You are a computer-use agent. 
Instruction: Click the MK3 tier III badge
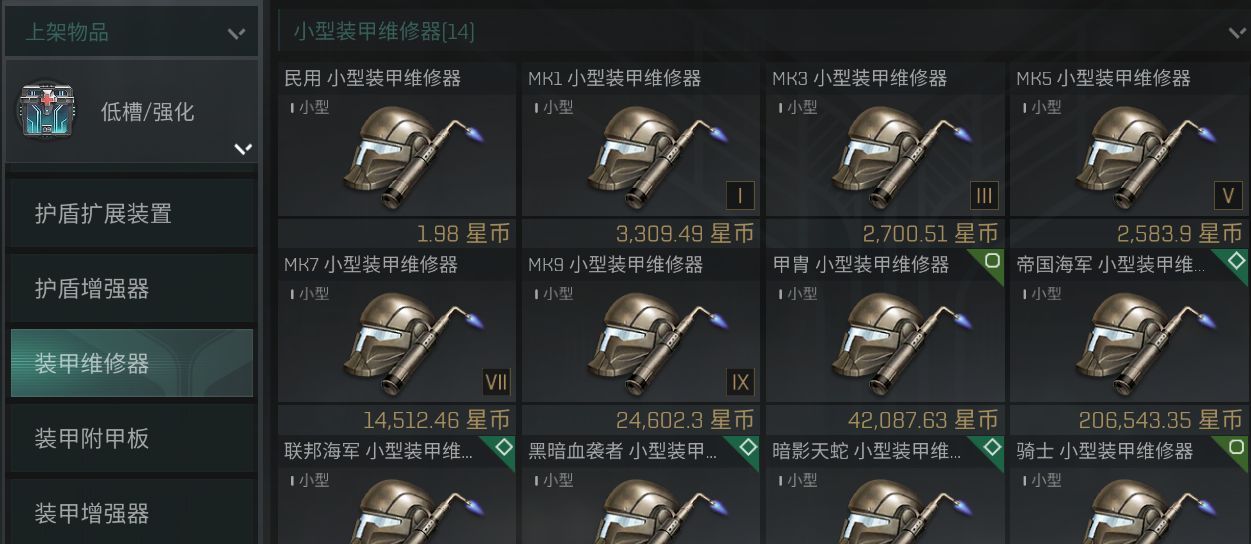point(985,195)
